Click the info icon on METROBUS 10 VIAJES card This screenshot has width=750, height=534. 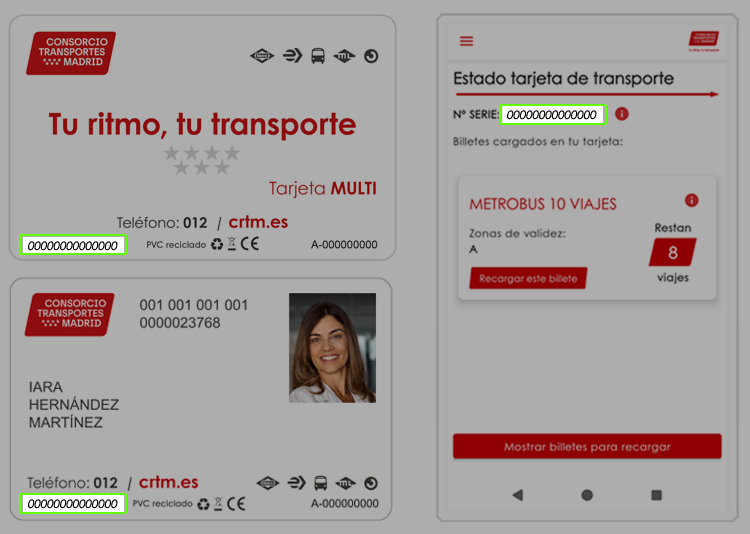pyautogui.click(x=691, y=200)
